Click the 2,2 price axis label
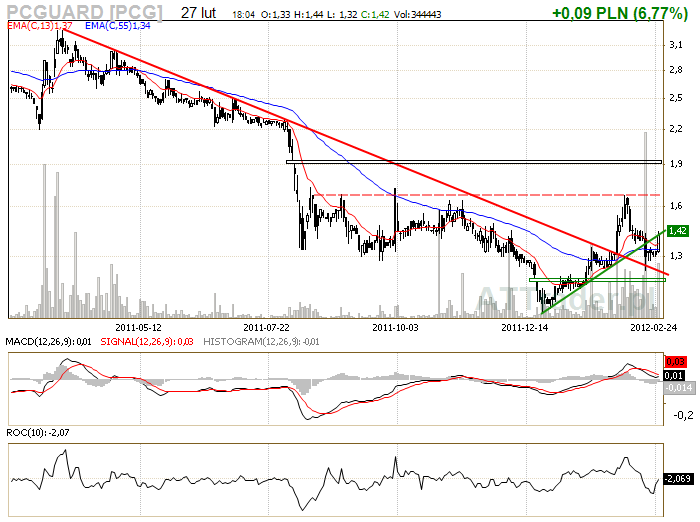Screen dimensions: 700x522 [x=675, y=129]
